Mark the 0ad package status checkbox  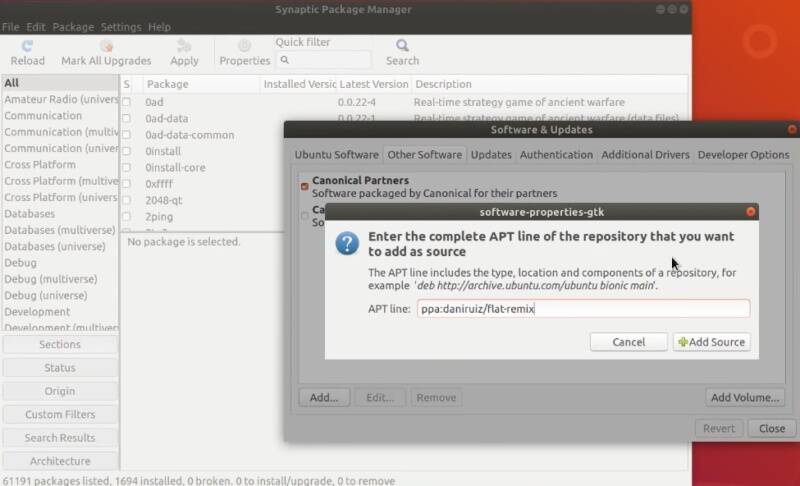click(x=127, y=102)
